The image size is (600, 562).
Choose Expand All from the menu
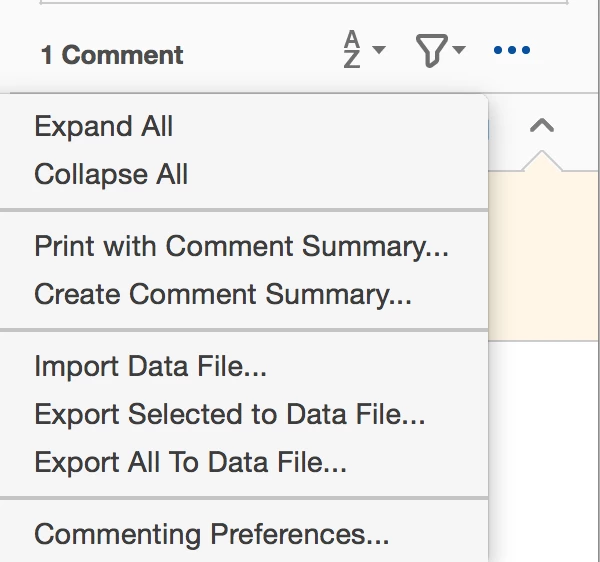[x=103, y=127]
